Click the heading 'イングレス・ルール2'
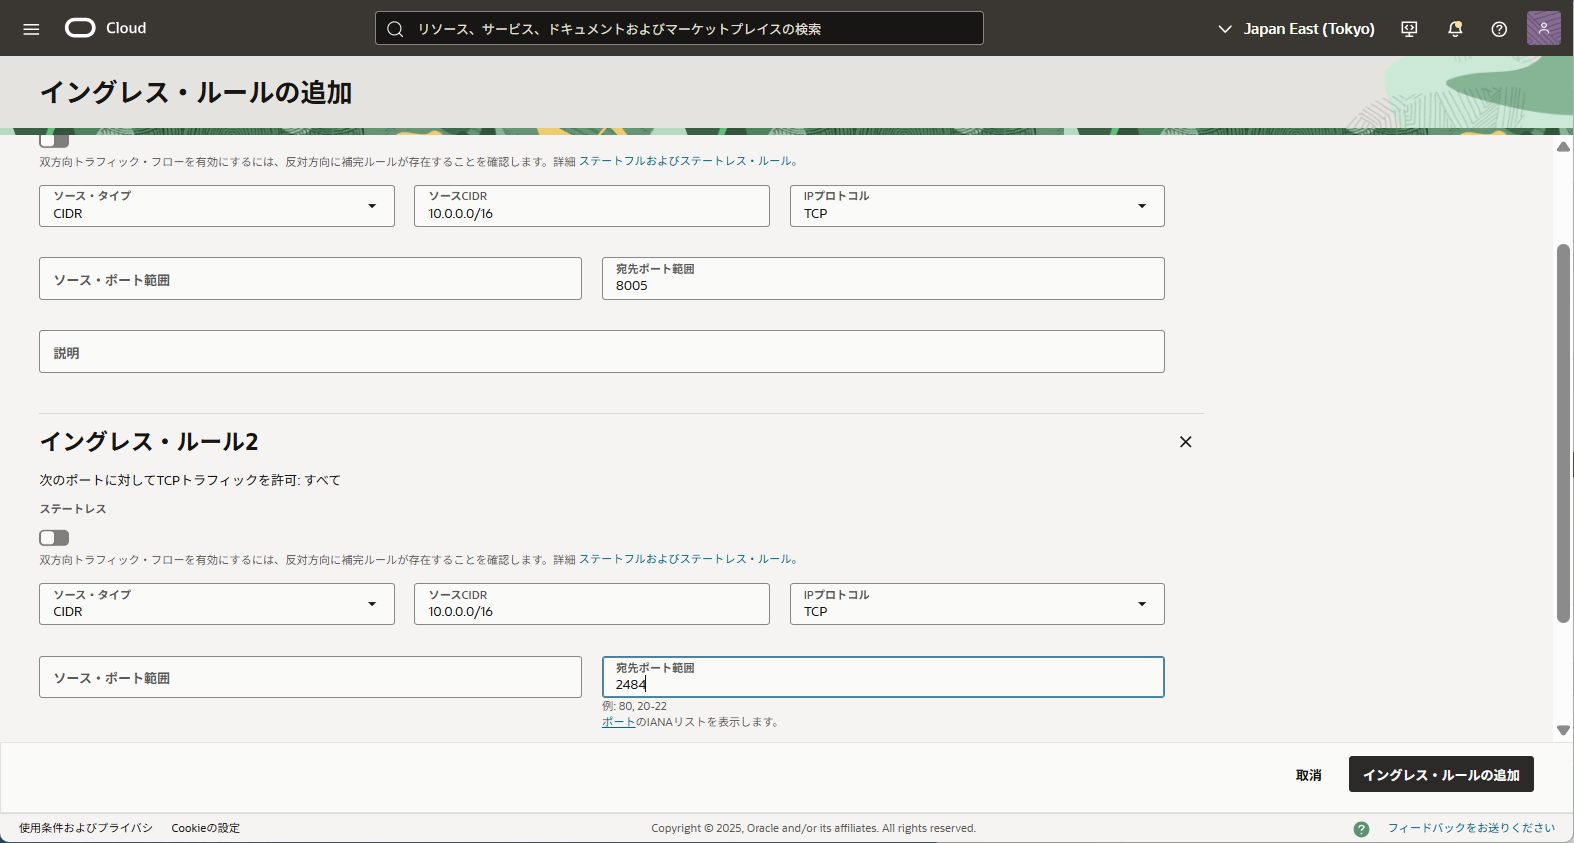1574x843 pixels. (x=149, y=442)
